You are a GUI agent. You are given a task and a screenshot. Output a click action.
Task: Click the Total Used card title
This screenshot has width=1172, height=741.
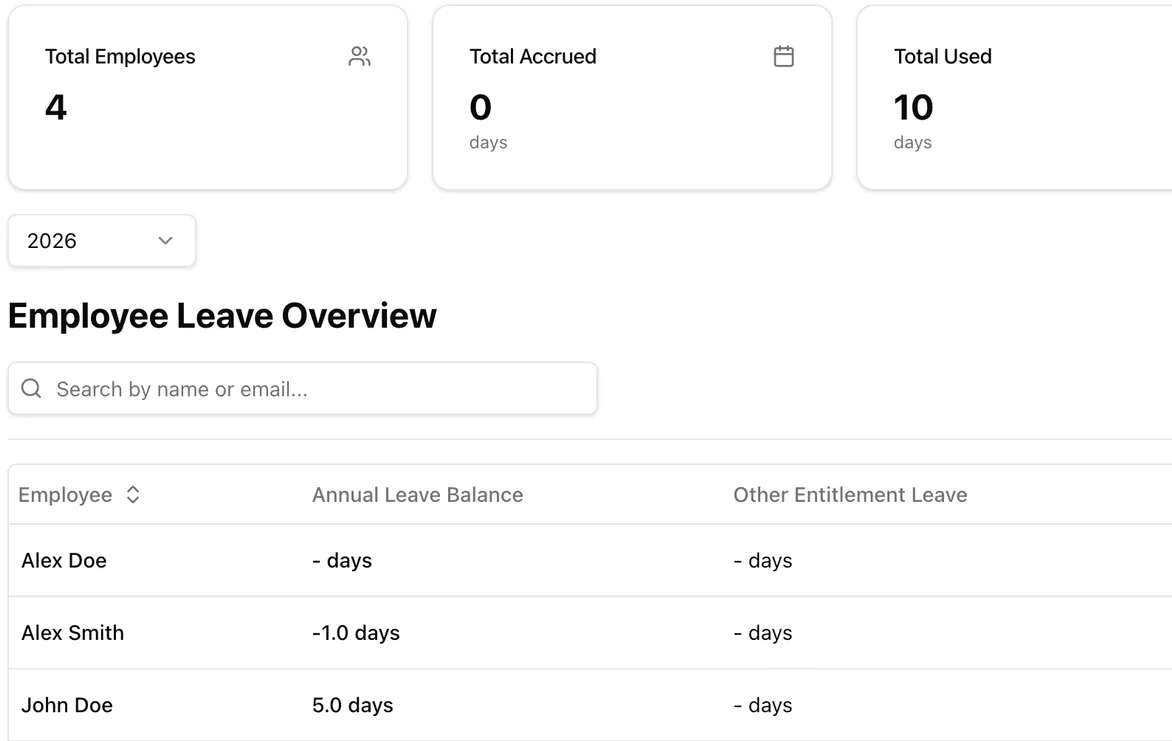click(x=943, y=57)
